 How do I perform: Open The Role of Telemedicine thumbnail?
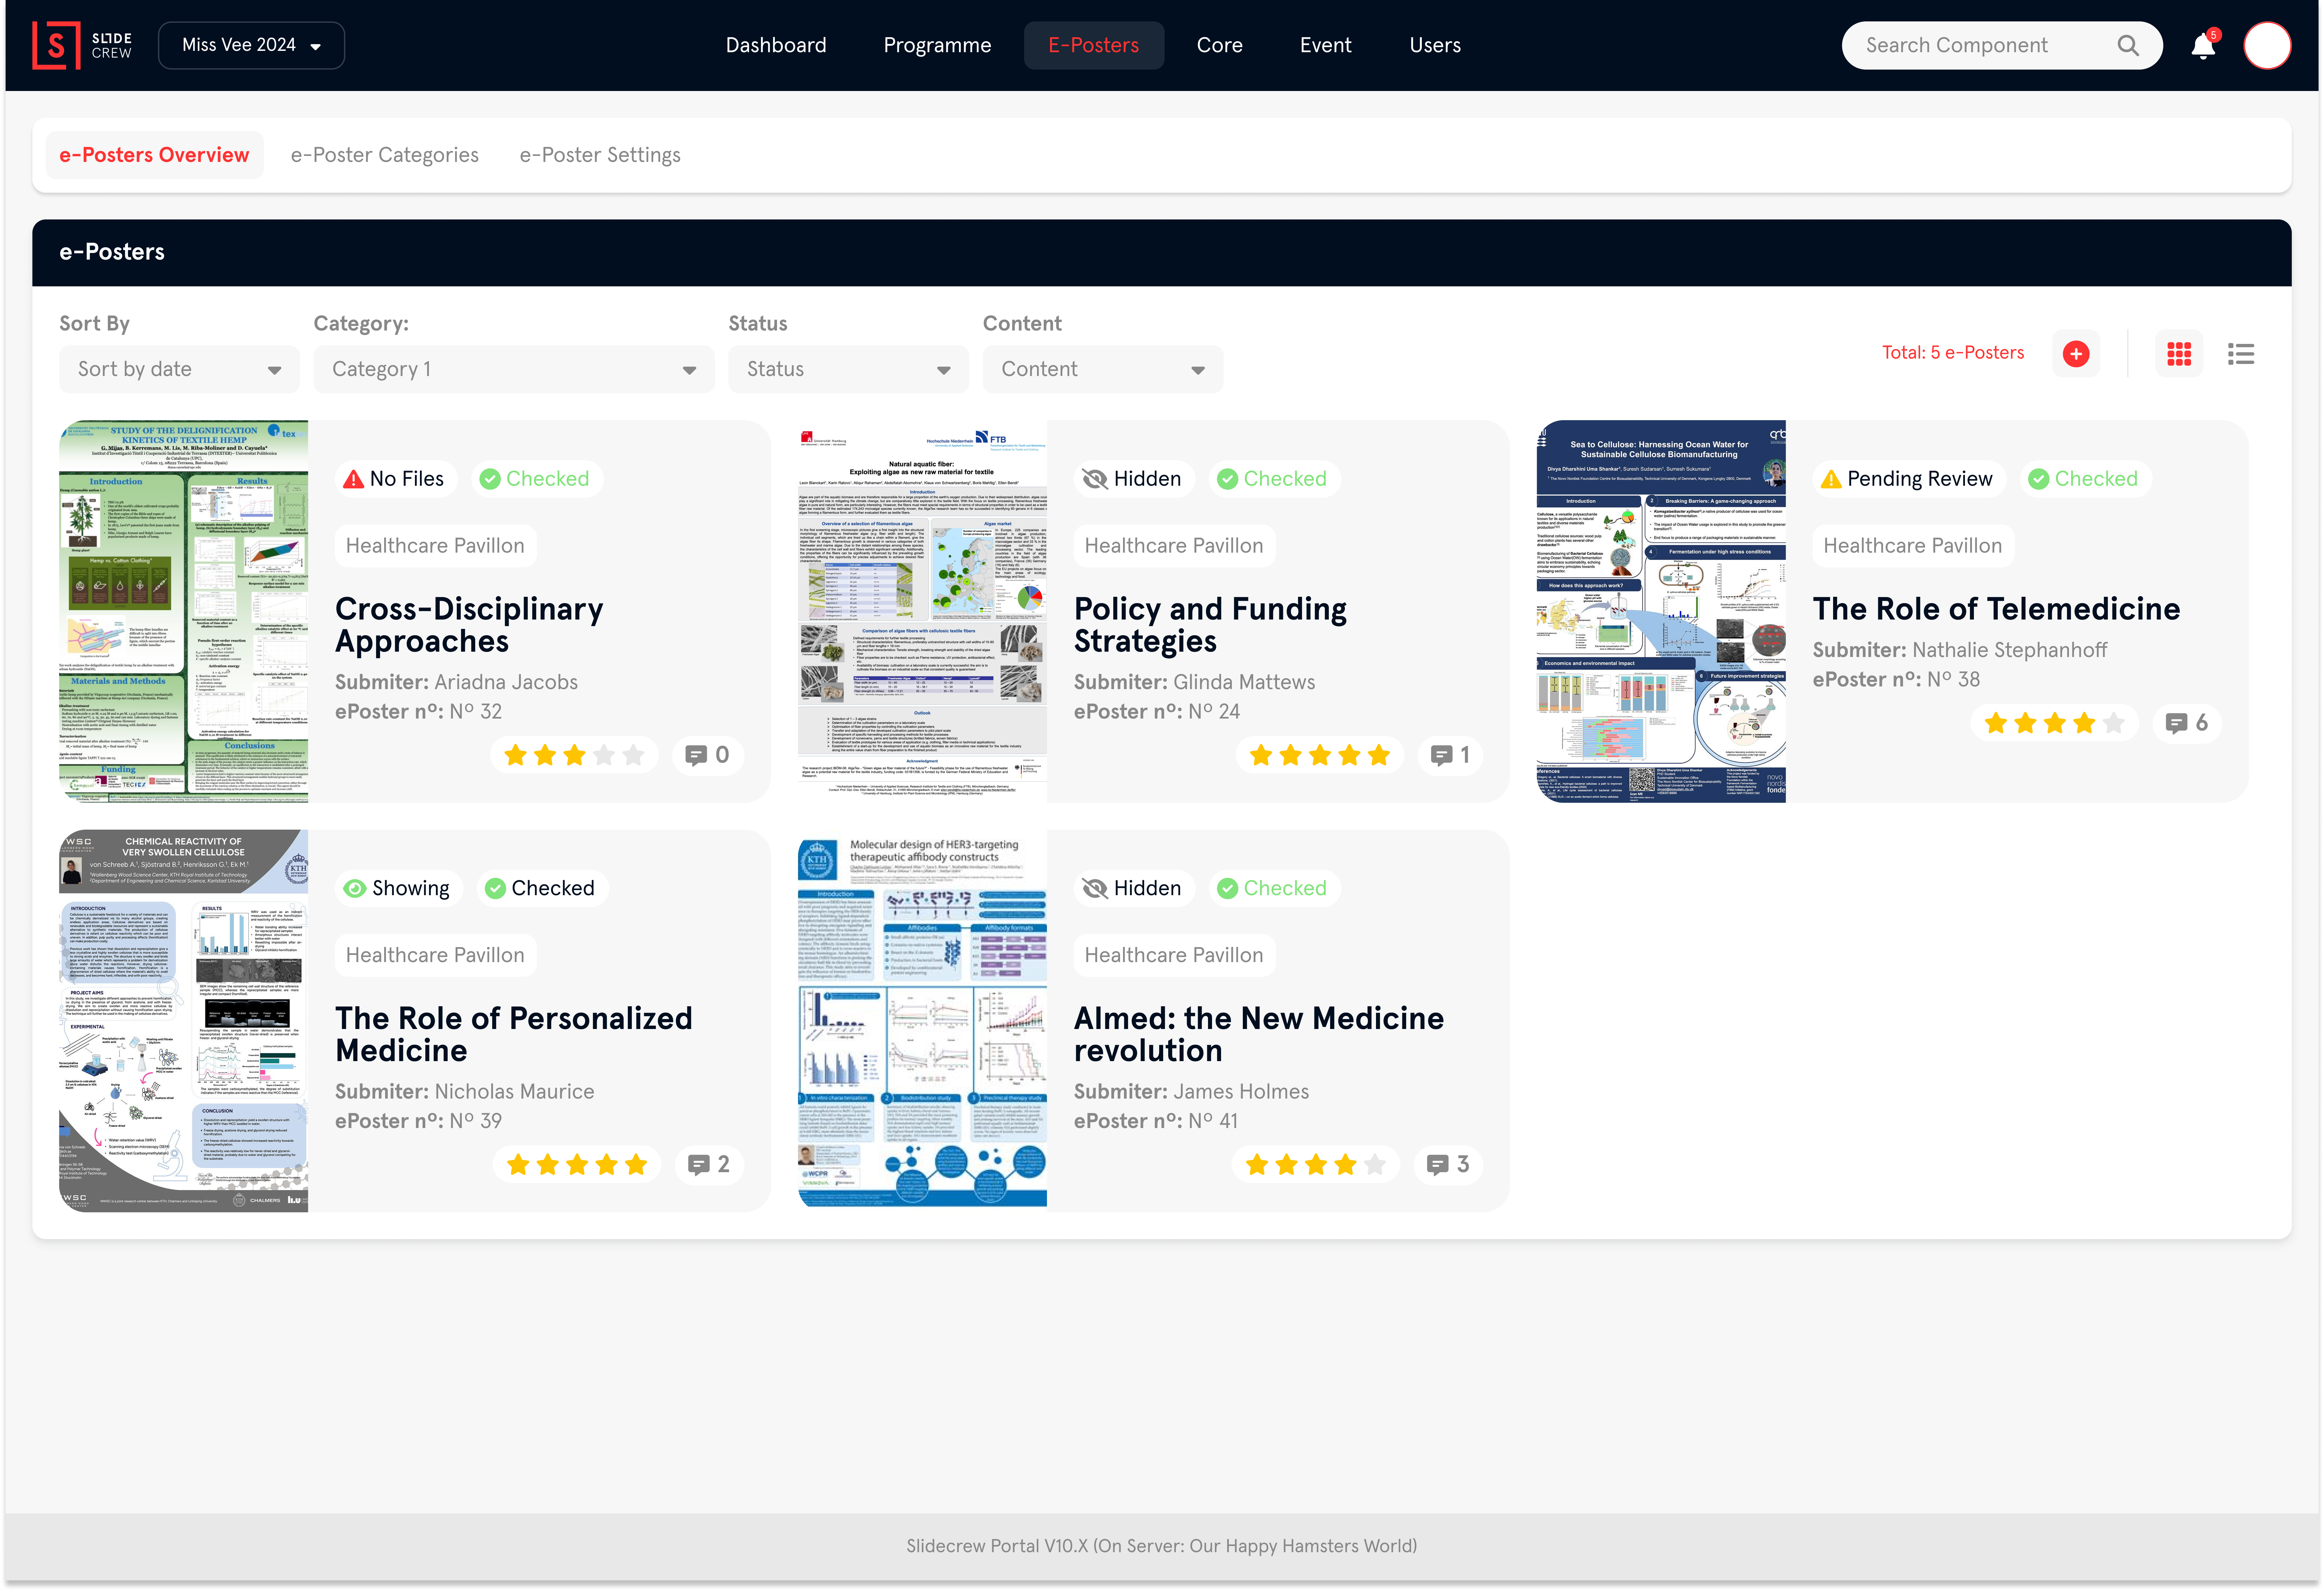pyautogui.click(x=1661, y=611)
